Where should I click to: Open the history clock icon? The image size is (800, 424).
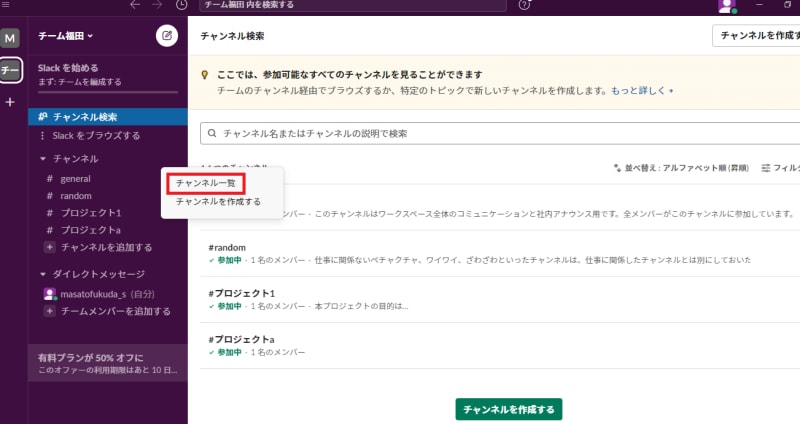click(181, 6)
